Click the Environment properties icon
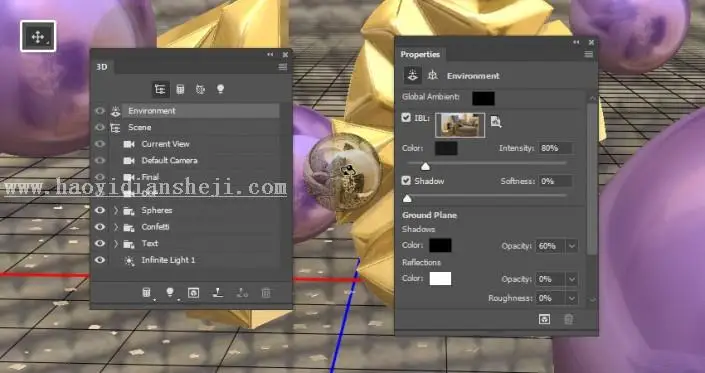705x373 pixels. (x=412, y=75)
